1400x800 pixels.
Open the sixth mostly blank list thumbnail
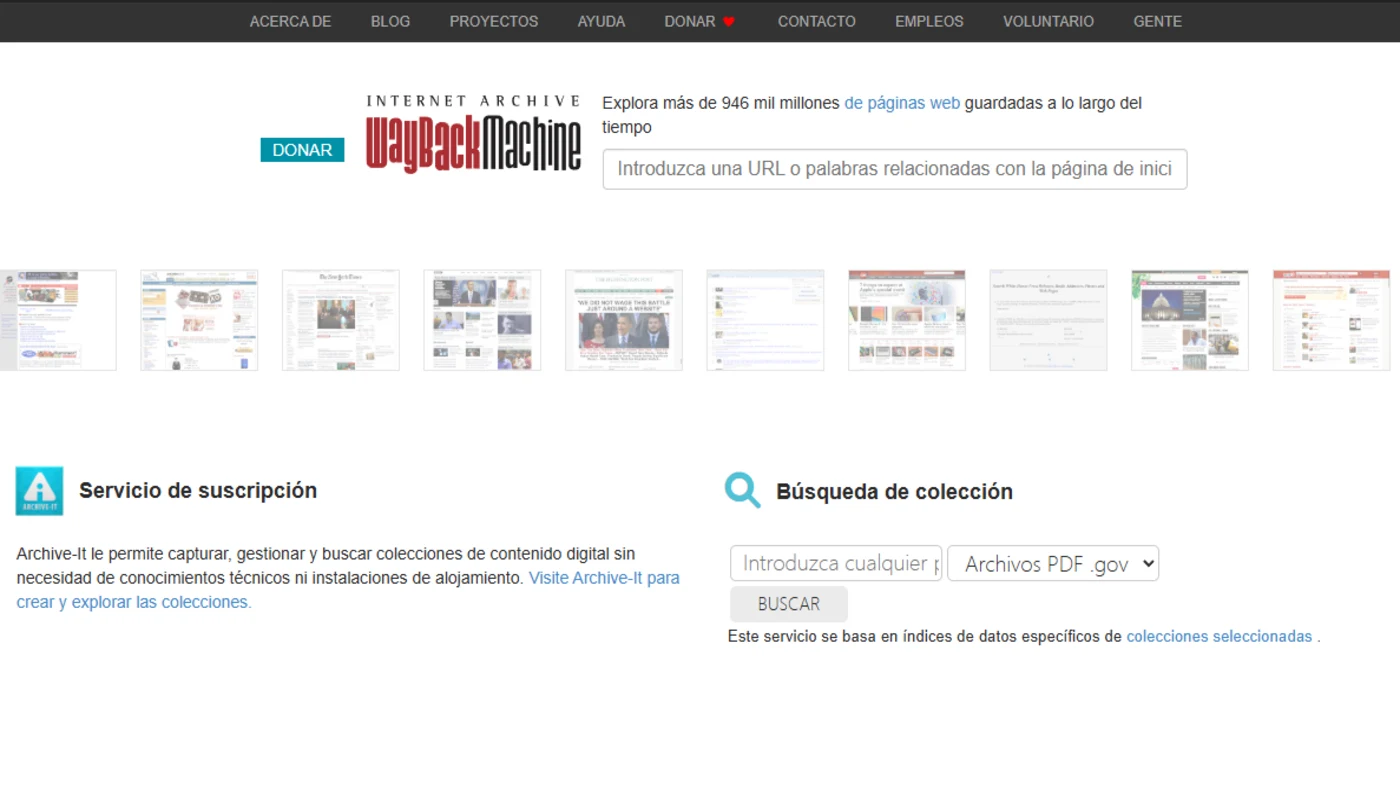[765, 320]
